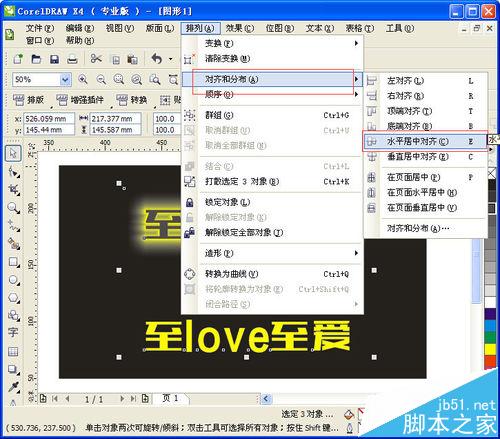Screen dimensions: 500x439
Task: Select the Shape tool
Action: click(14, 172)
